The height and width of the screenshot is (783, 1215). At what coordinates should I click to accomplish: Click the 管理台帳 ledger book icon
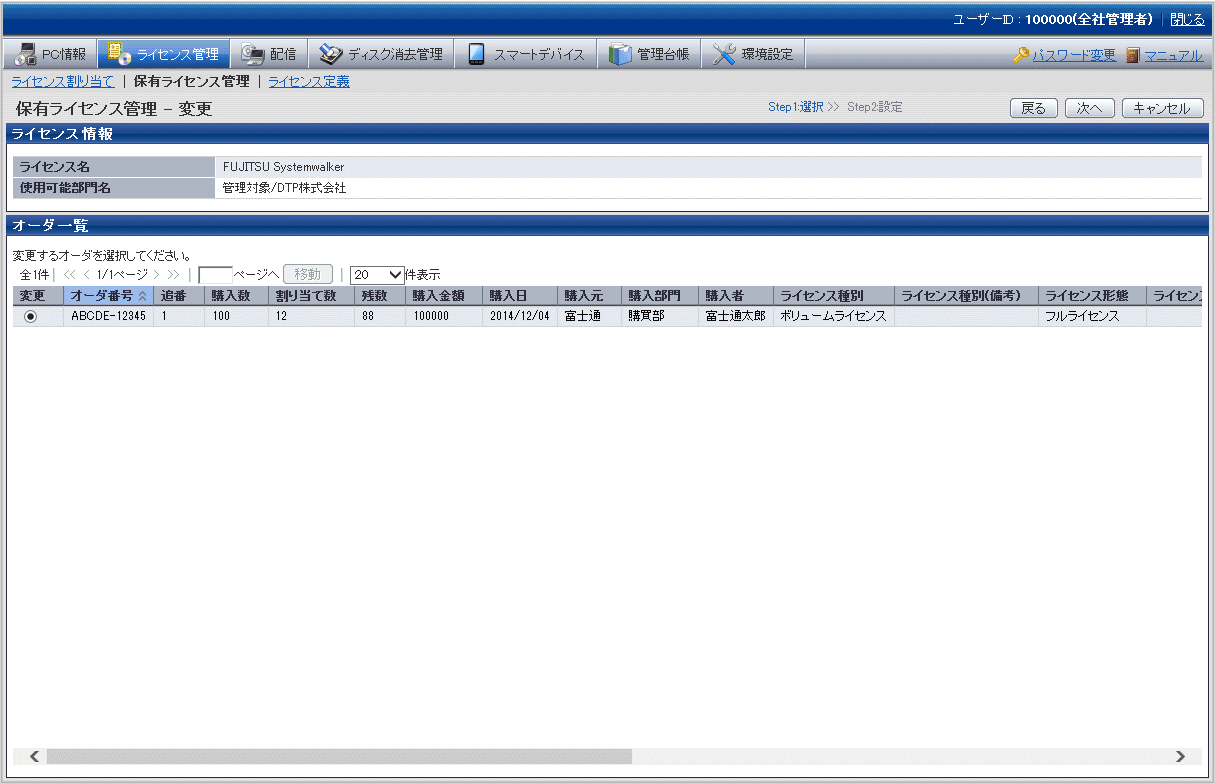[x=620, y=54]
